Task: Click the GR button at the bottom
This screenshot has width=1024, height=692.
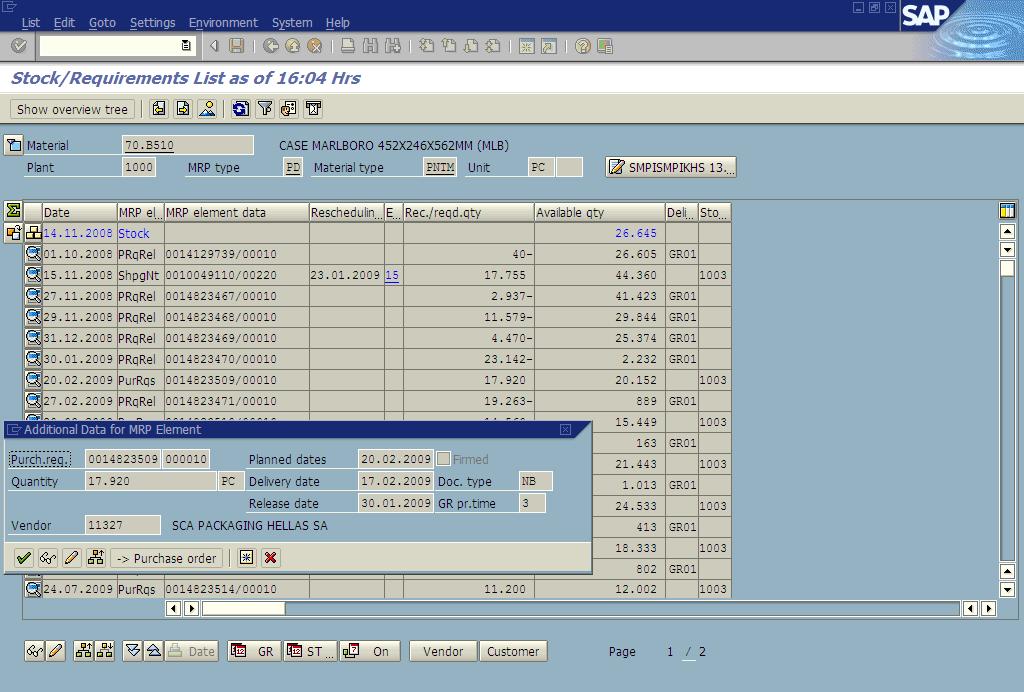Action: [x=255, y=652]
